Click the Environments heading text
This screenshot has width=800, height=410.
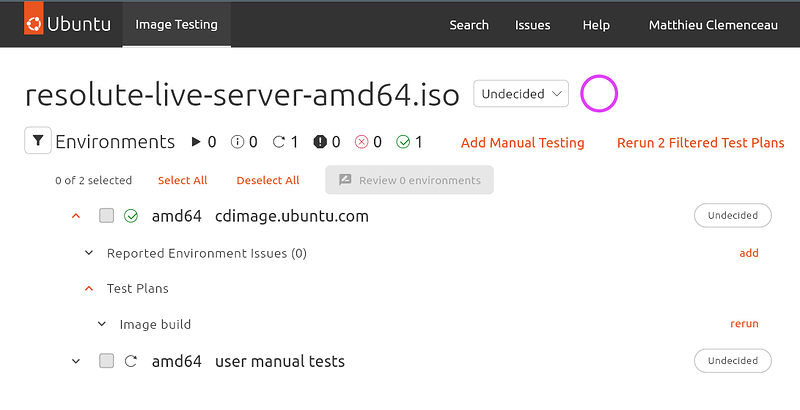(x=115, y=142)
